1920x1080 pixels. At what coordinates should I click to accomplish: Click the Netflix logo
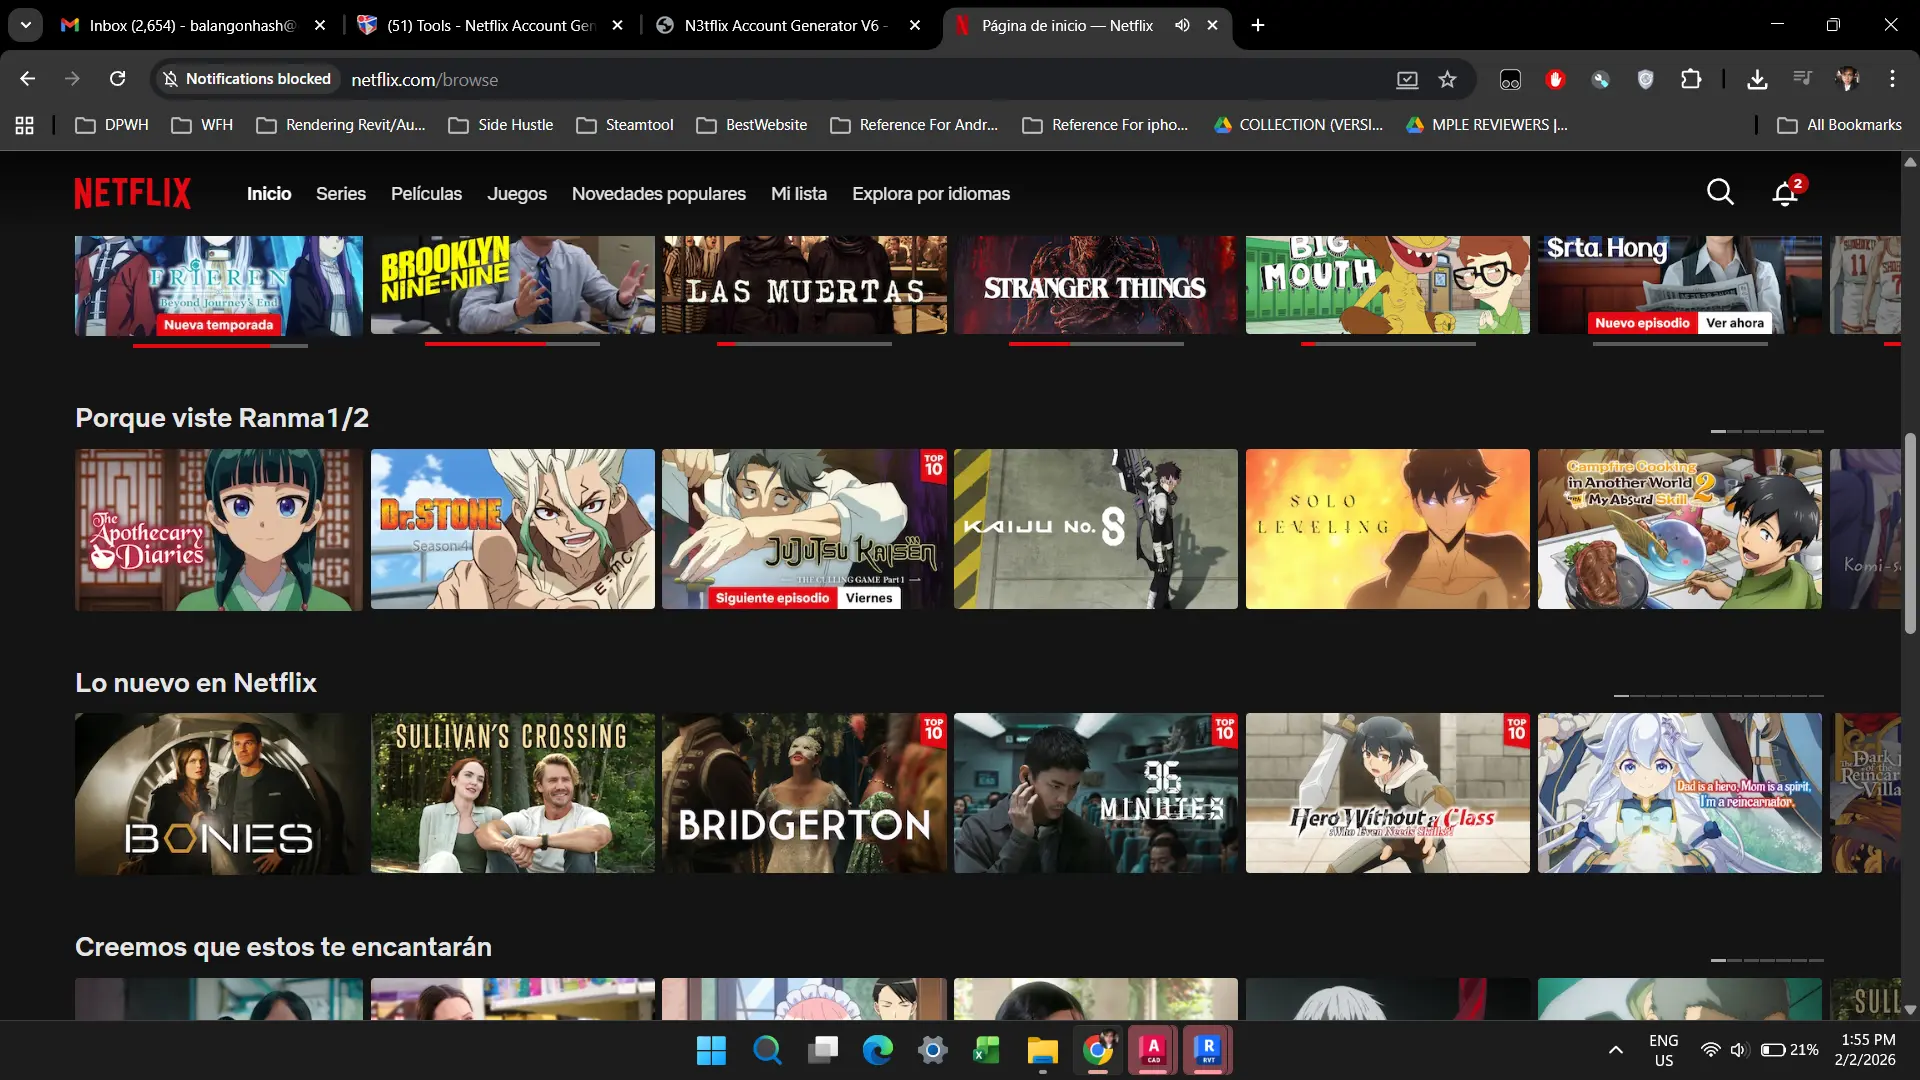(133, 193)
